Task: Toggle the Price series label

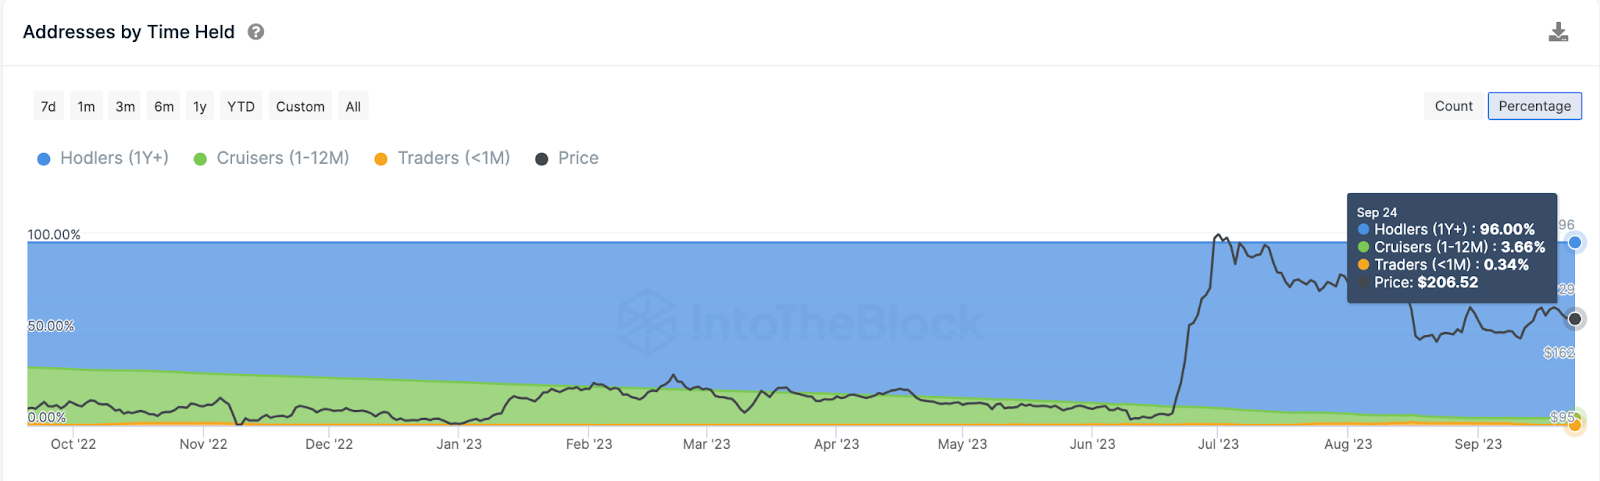Action: (x=578, y=158)
